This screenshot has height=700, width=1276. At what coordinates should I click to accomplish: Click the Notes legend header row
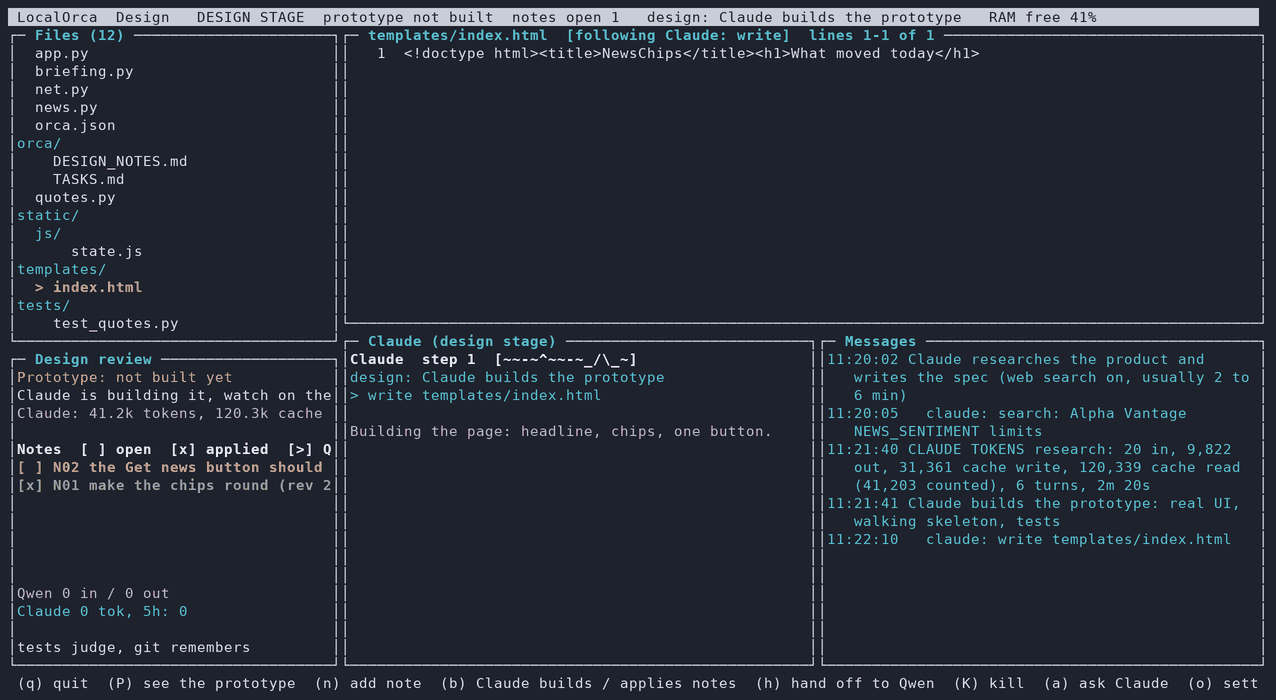click(174, 449)
